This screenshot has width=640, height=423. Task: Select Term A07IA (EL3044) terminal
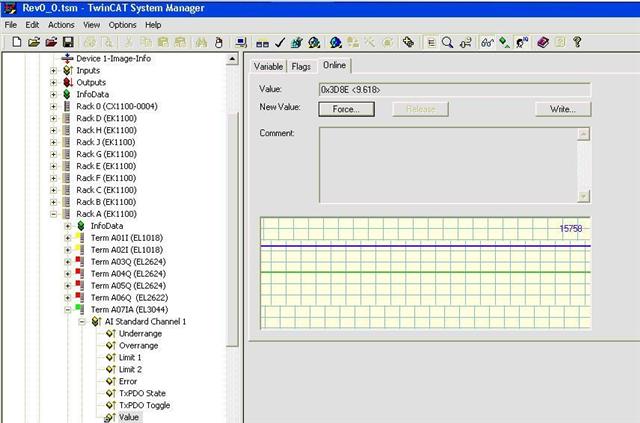point(129,309)
